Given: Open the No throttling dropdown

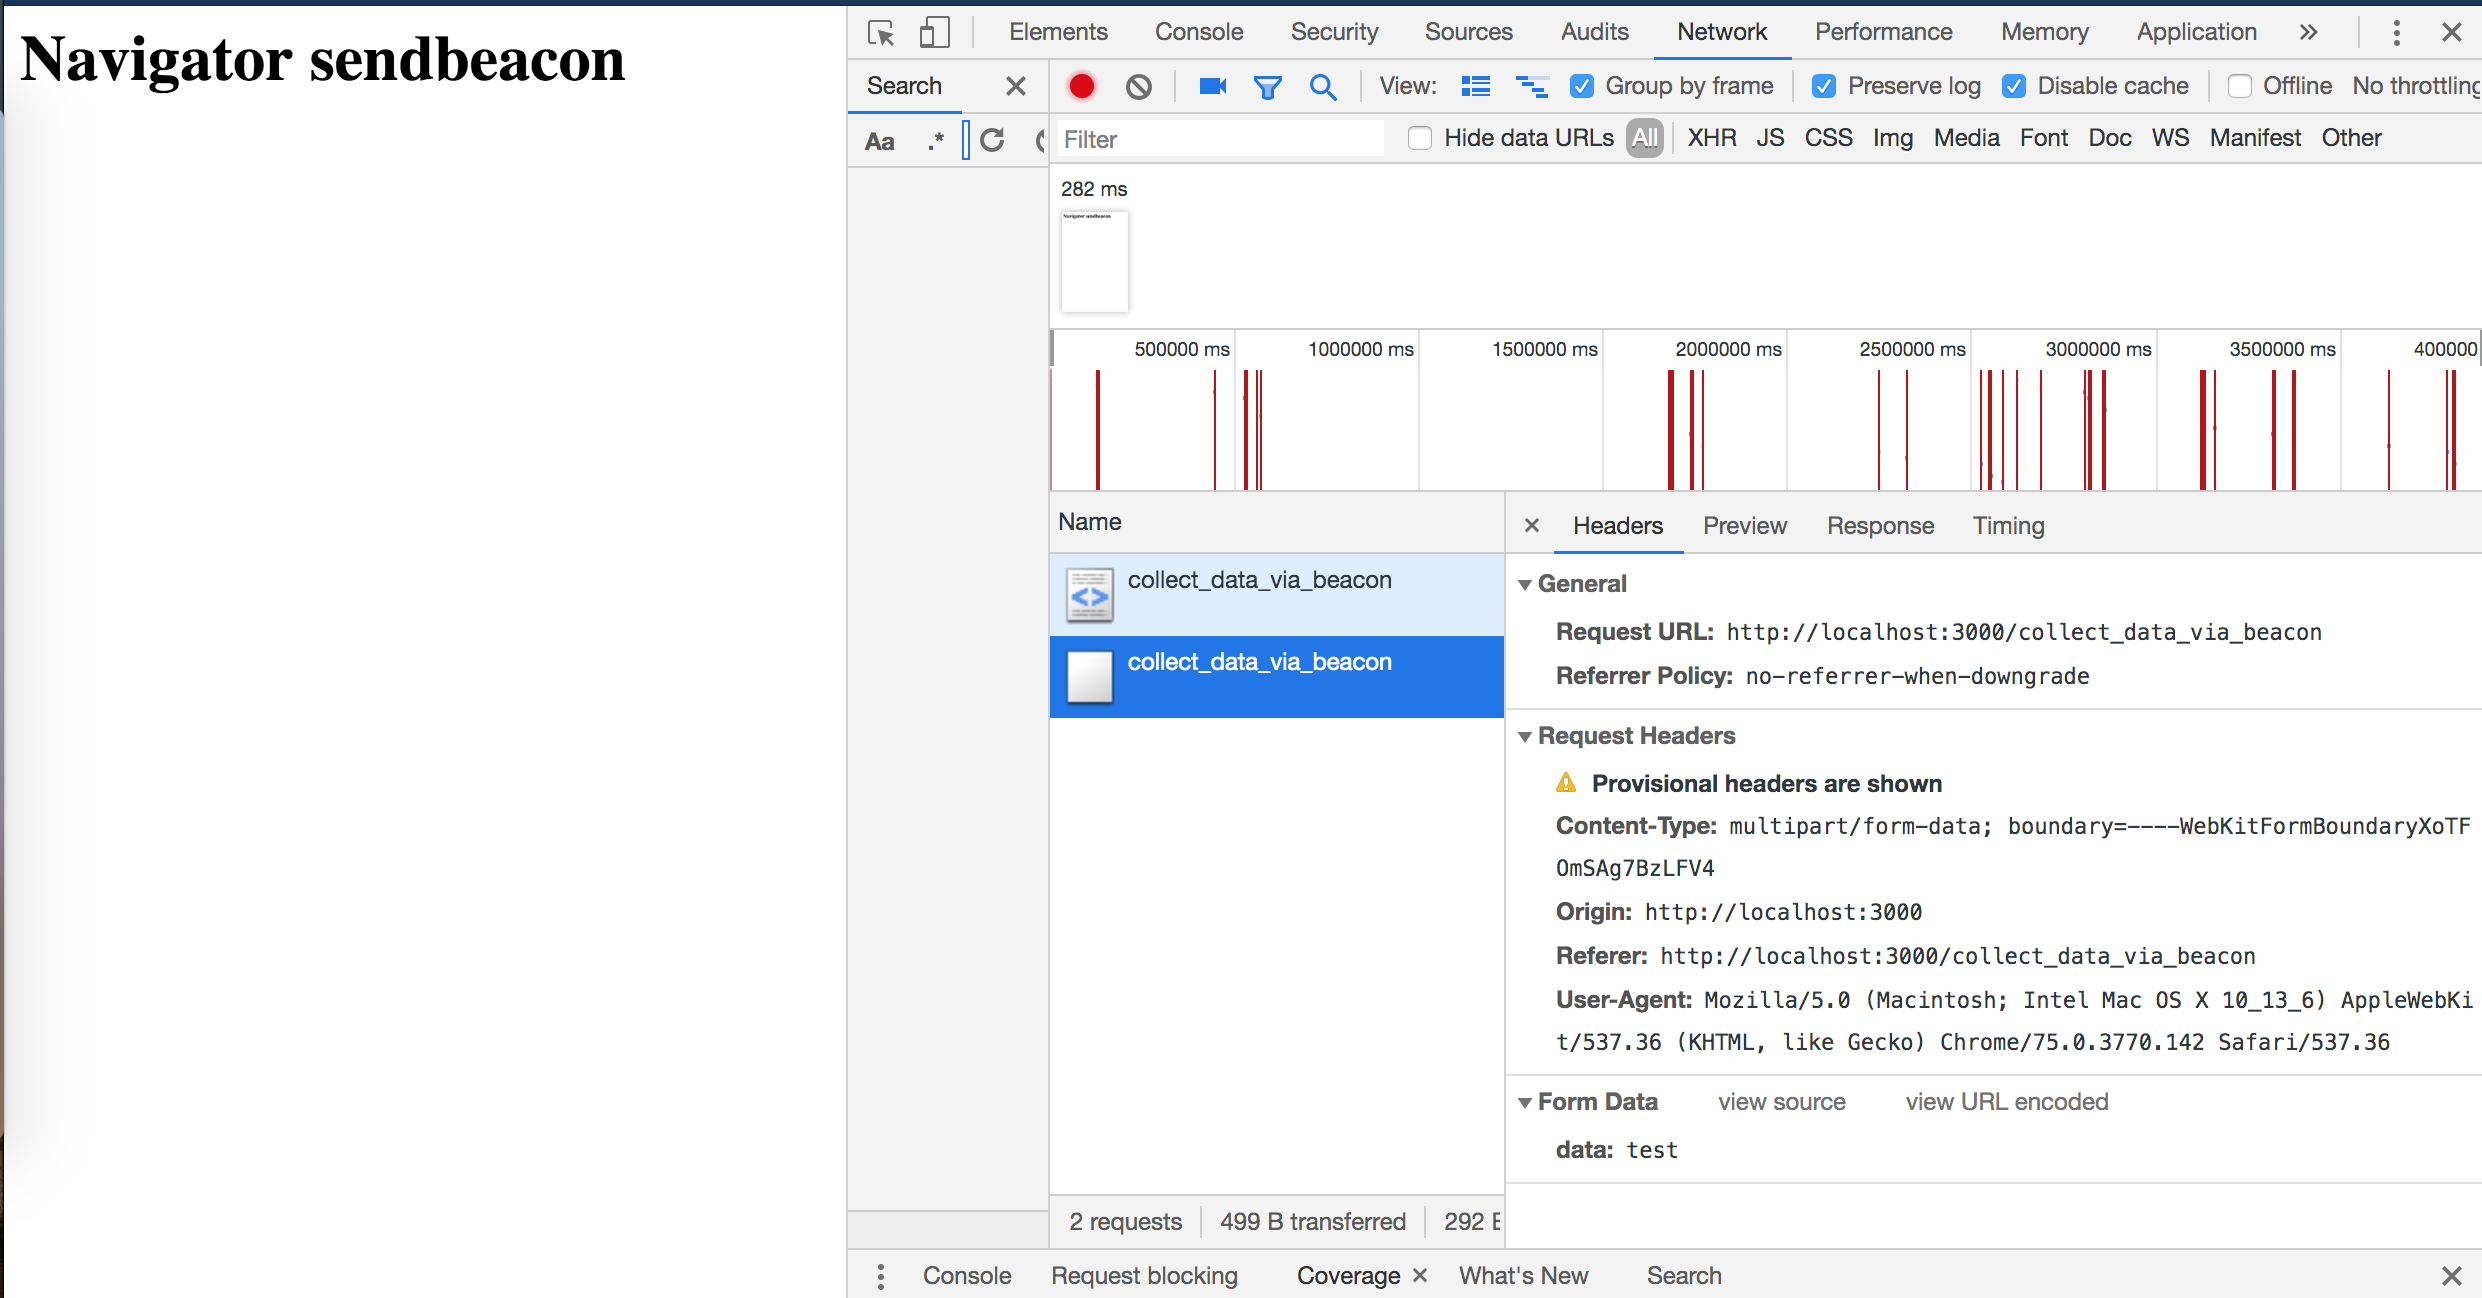Looking at the screenshot, I should click(x=2415, y=87).
